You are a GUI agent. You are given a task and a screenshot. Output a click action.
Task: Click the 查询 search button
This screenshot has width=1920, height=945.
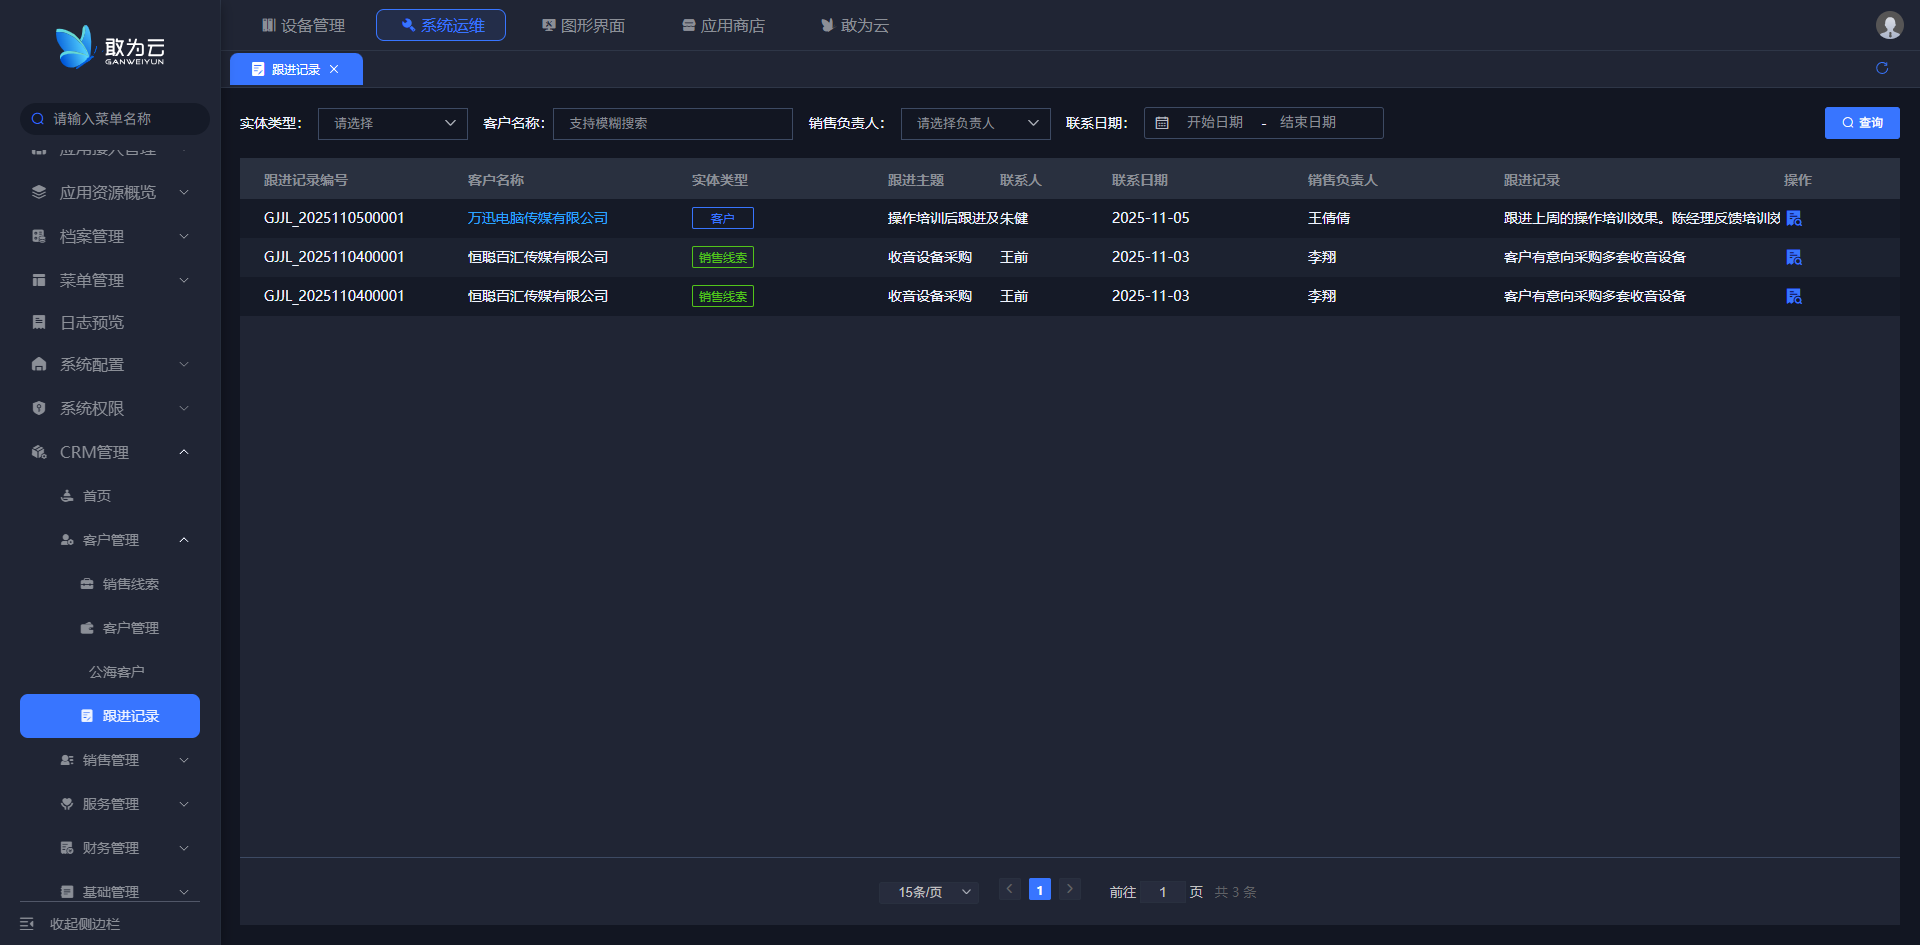click(1861, 123)
